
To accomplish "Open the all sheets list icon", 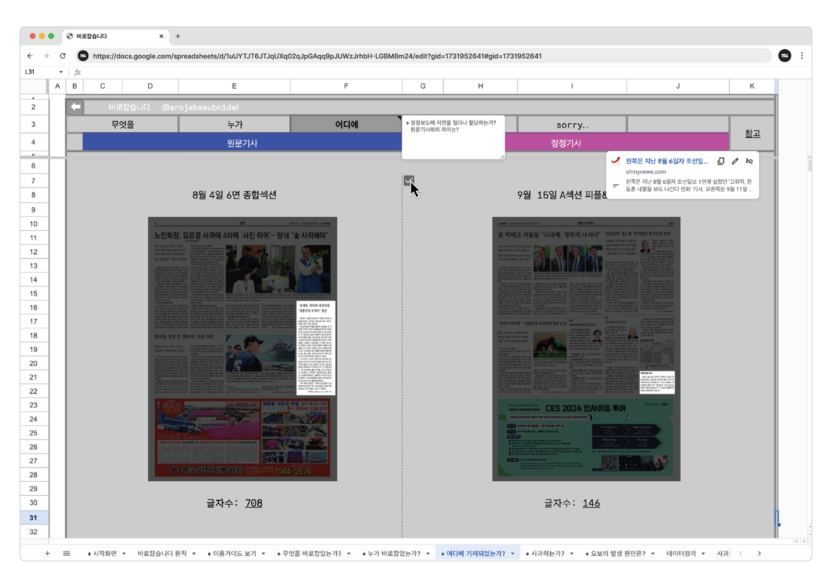I will click(66, 553).
